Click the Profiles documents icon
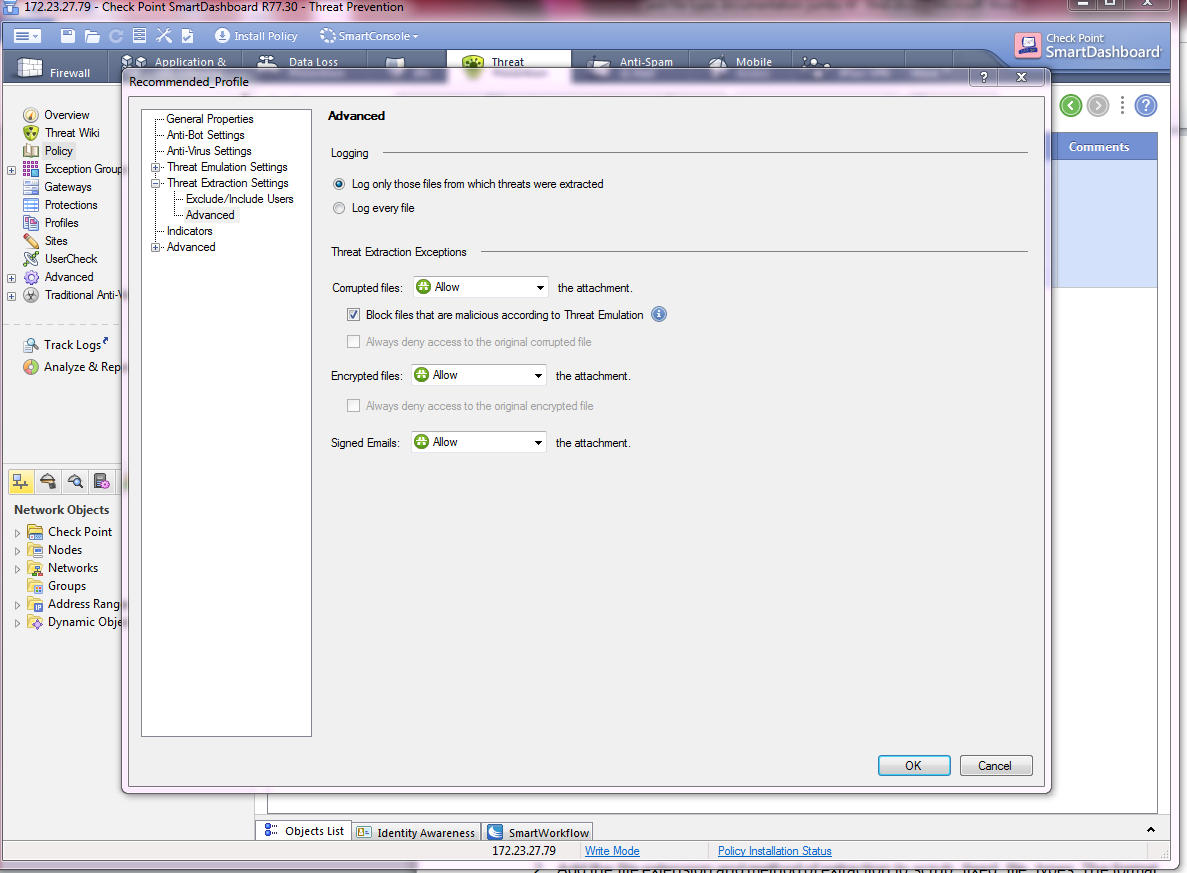1187x873 pixels. pos(30,223)
